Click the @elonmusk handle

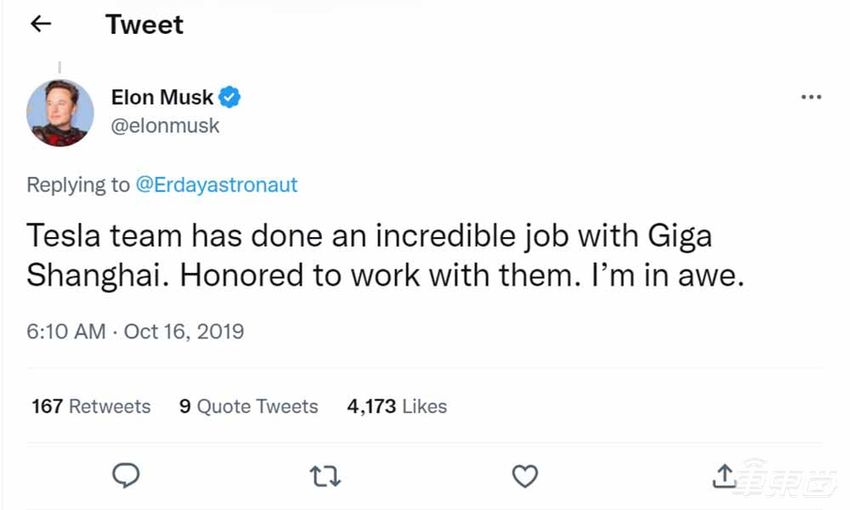(165, 126)
